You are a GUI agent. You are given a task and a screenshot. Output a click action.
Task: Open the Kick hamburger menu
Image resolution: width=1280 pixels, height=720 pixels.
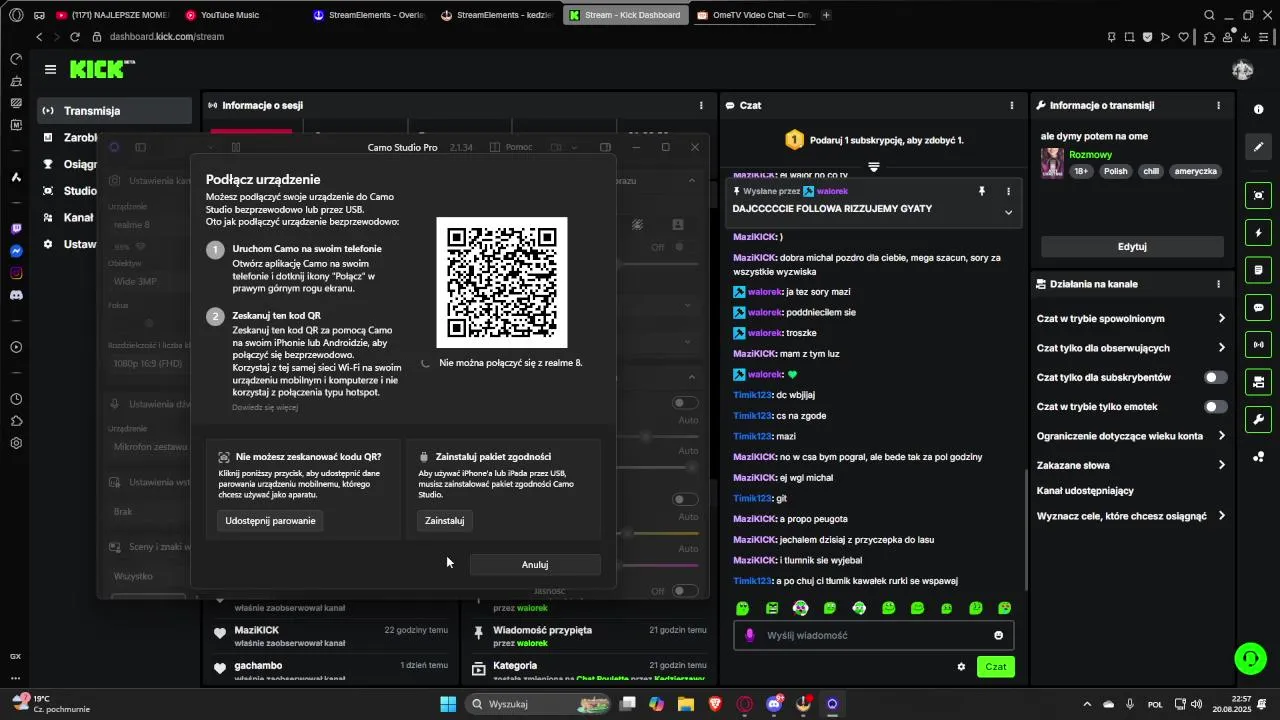pyautogui.click(x=50, y=69)
